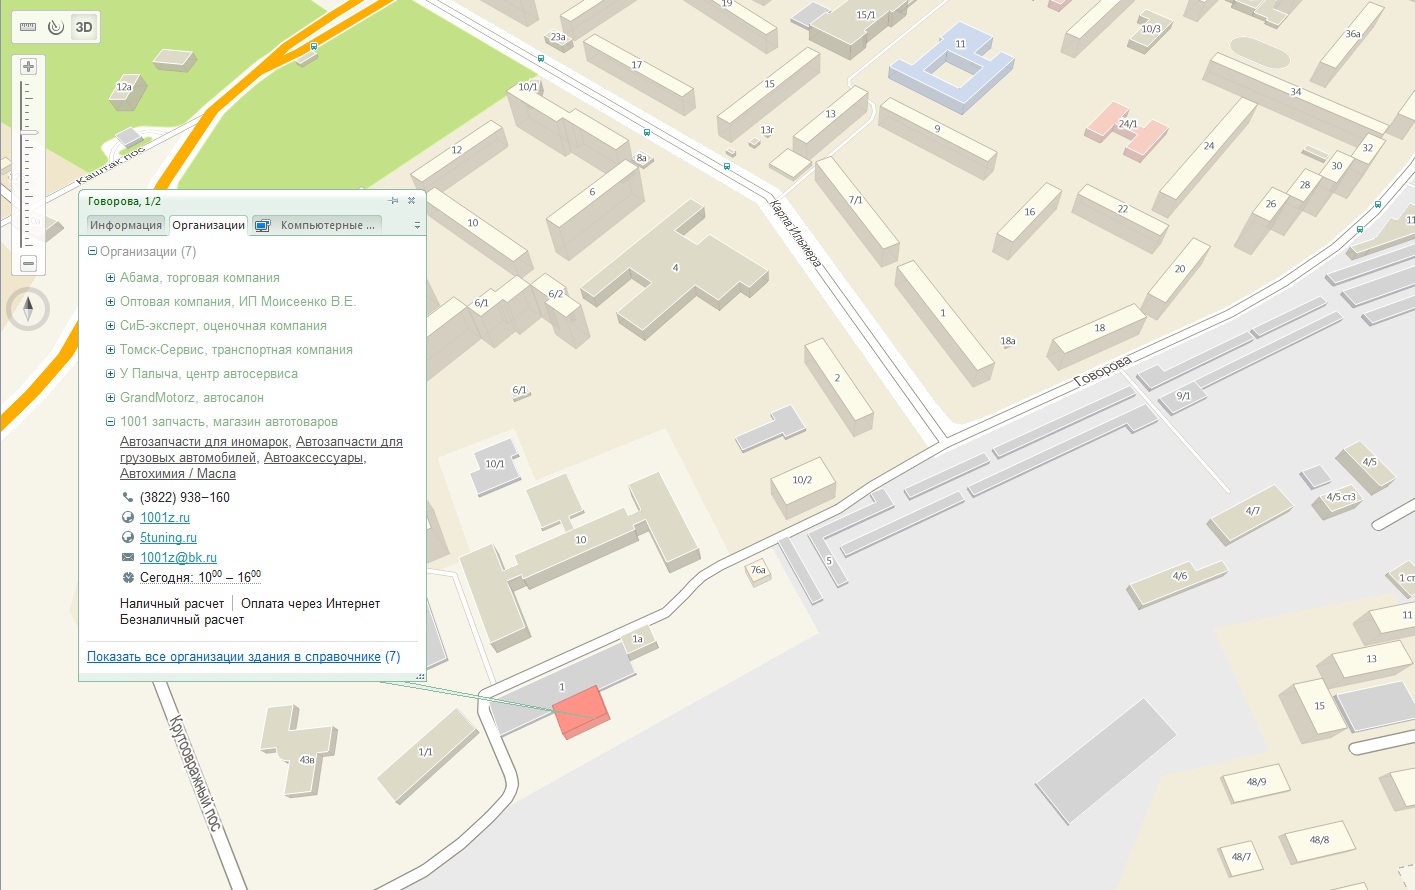Click the highlighted red building on map
The height and width of the screenshot is (890, 1415).
click(580, 711)
